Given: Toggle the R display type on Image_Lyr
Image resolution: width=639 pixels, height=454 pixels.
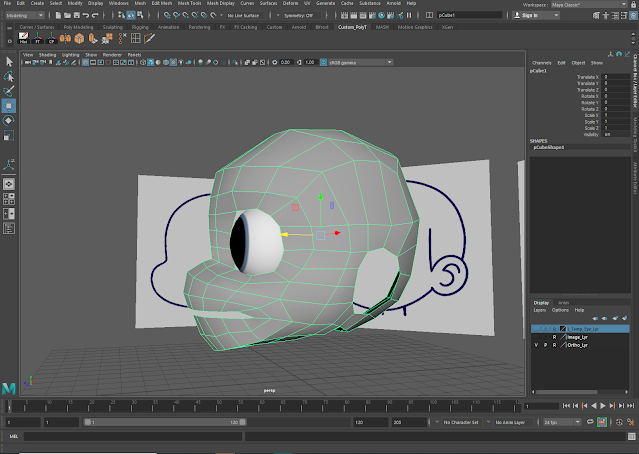Looking at the screenshot, I should coord(556,337).
